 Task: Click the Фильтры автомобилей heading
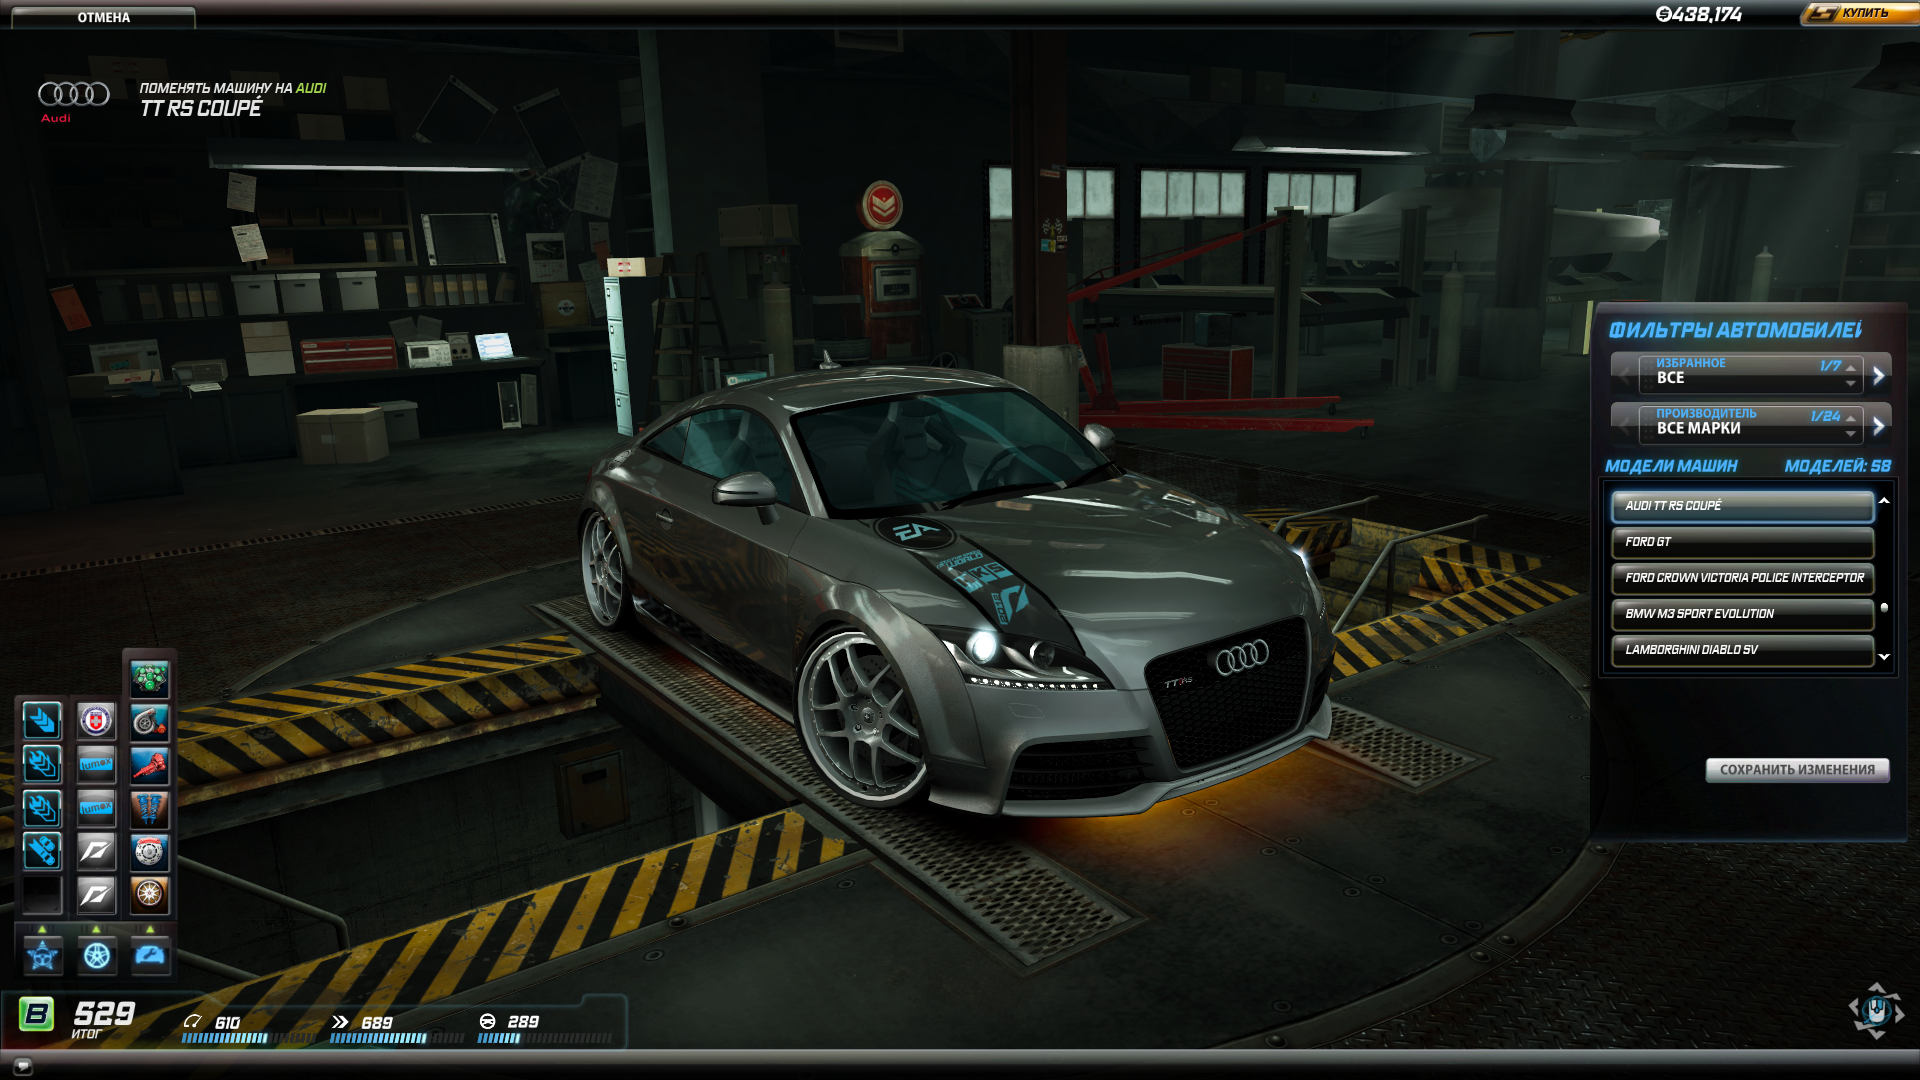coord(1735,330)
